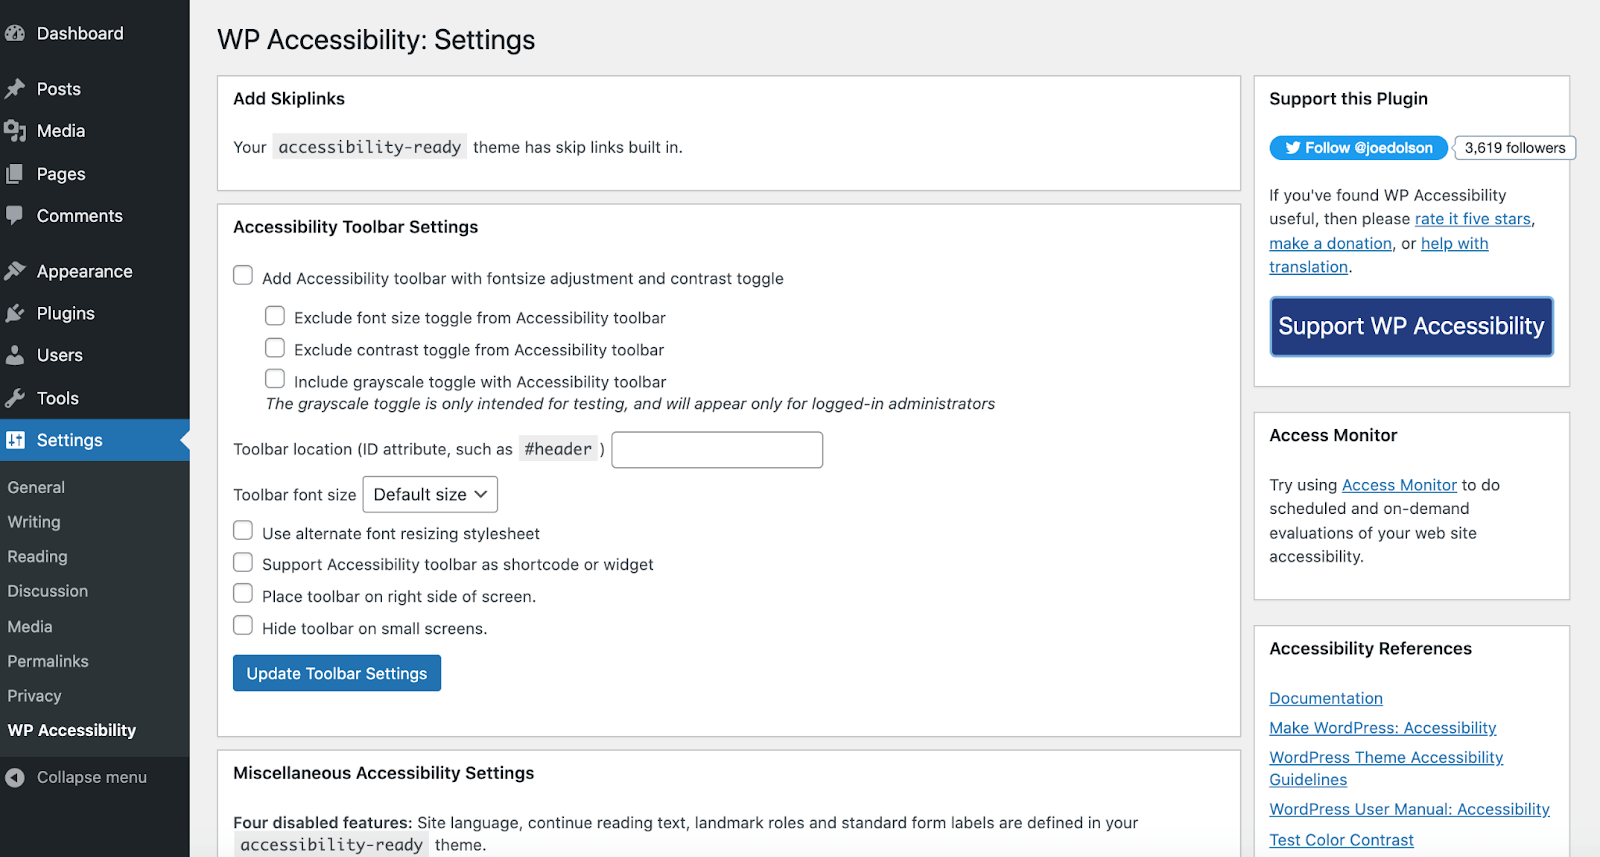Click the Settings sliders icon
The image size is (1600, 857).
pos(15,440)
